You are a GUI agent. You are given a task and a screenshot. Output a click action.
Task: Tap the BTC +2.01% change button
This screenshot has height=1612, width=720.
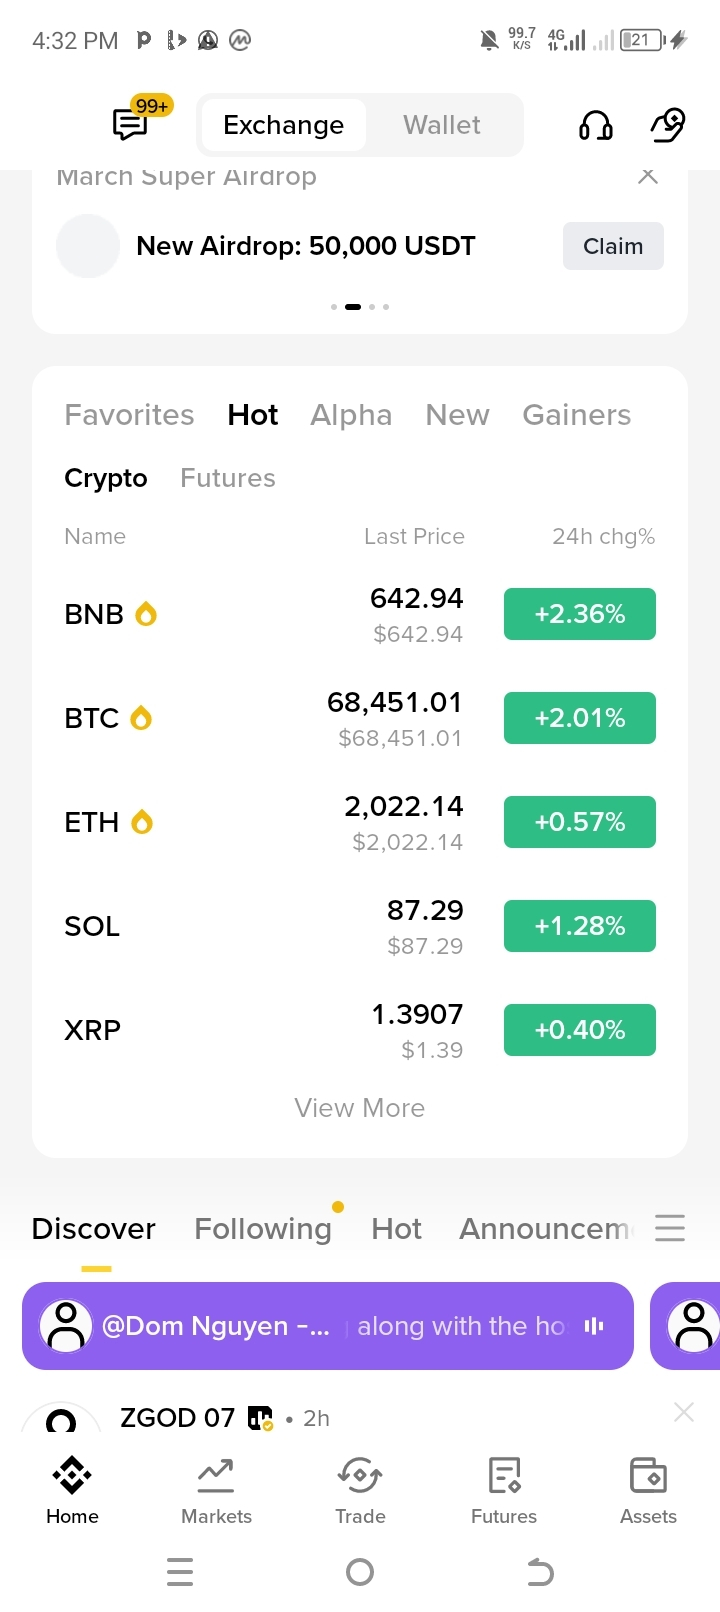point(580,718)
